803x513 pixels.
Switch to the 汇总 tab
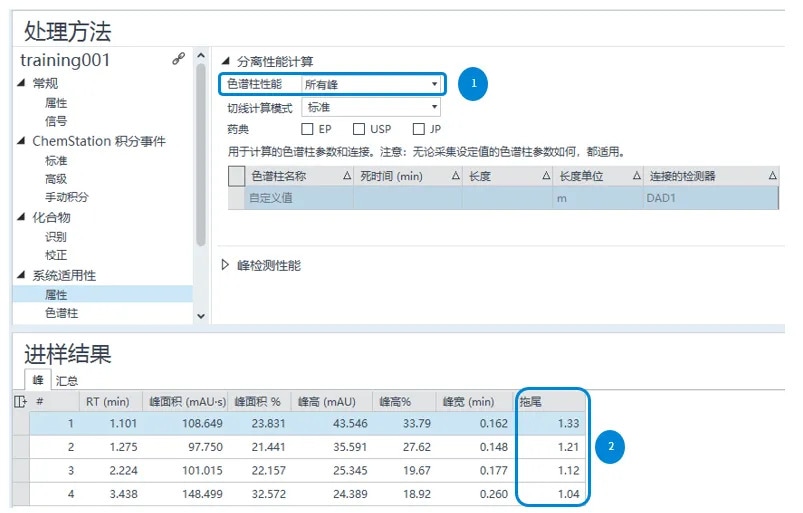tap(67, 381)
